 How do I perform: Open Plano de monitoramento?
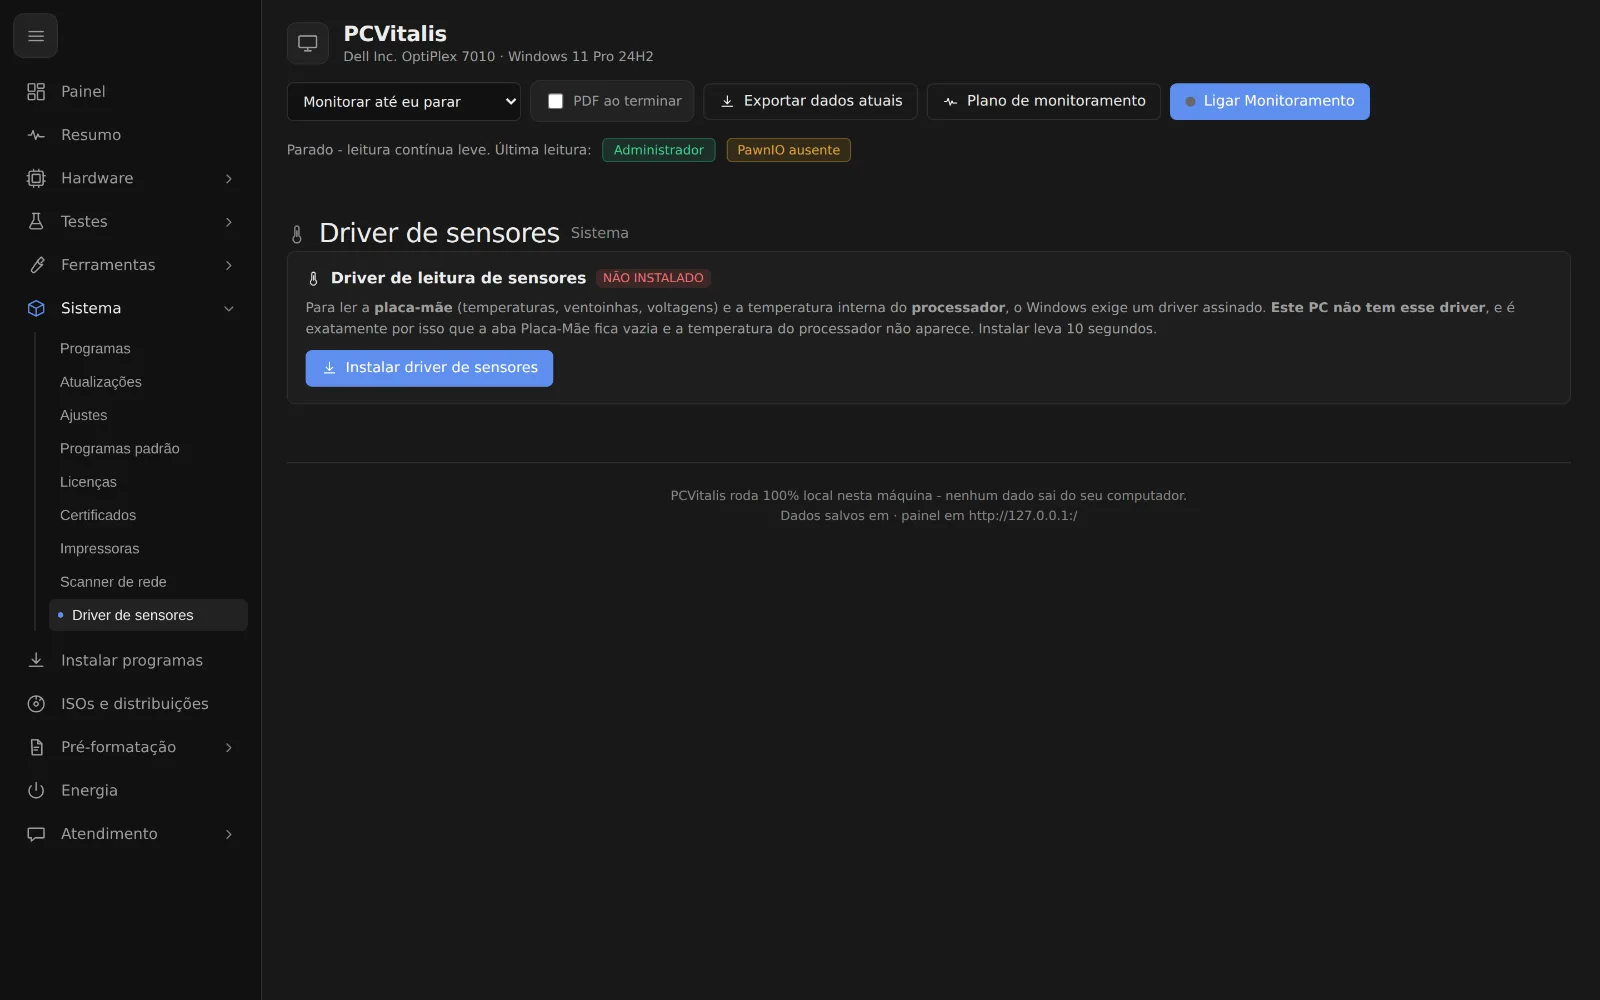1044,101
